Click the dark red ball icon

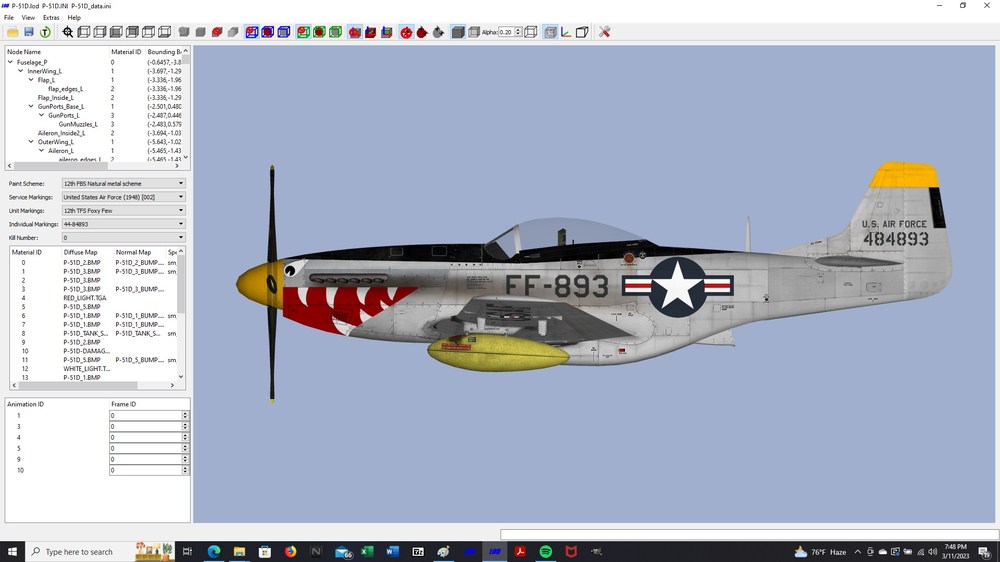(422, 32)
